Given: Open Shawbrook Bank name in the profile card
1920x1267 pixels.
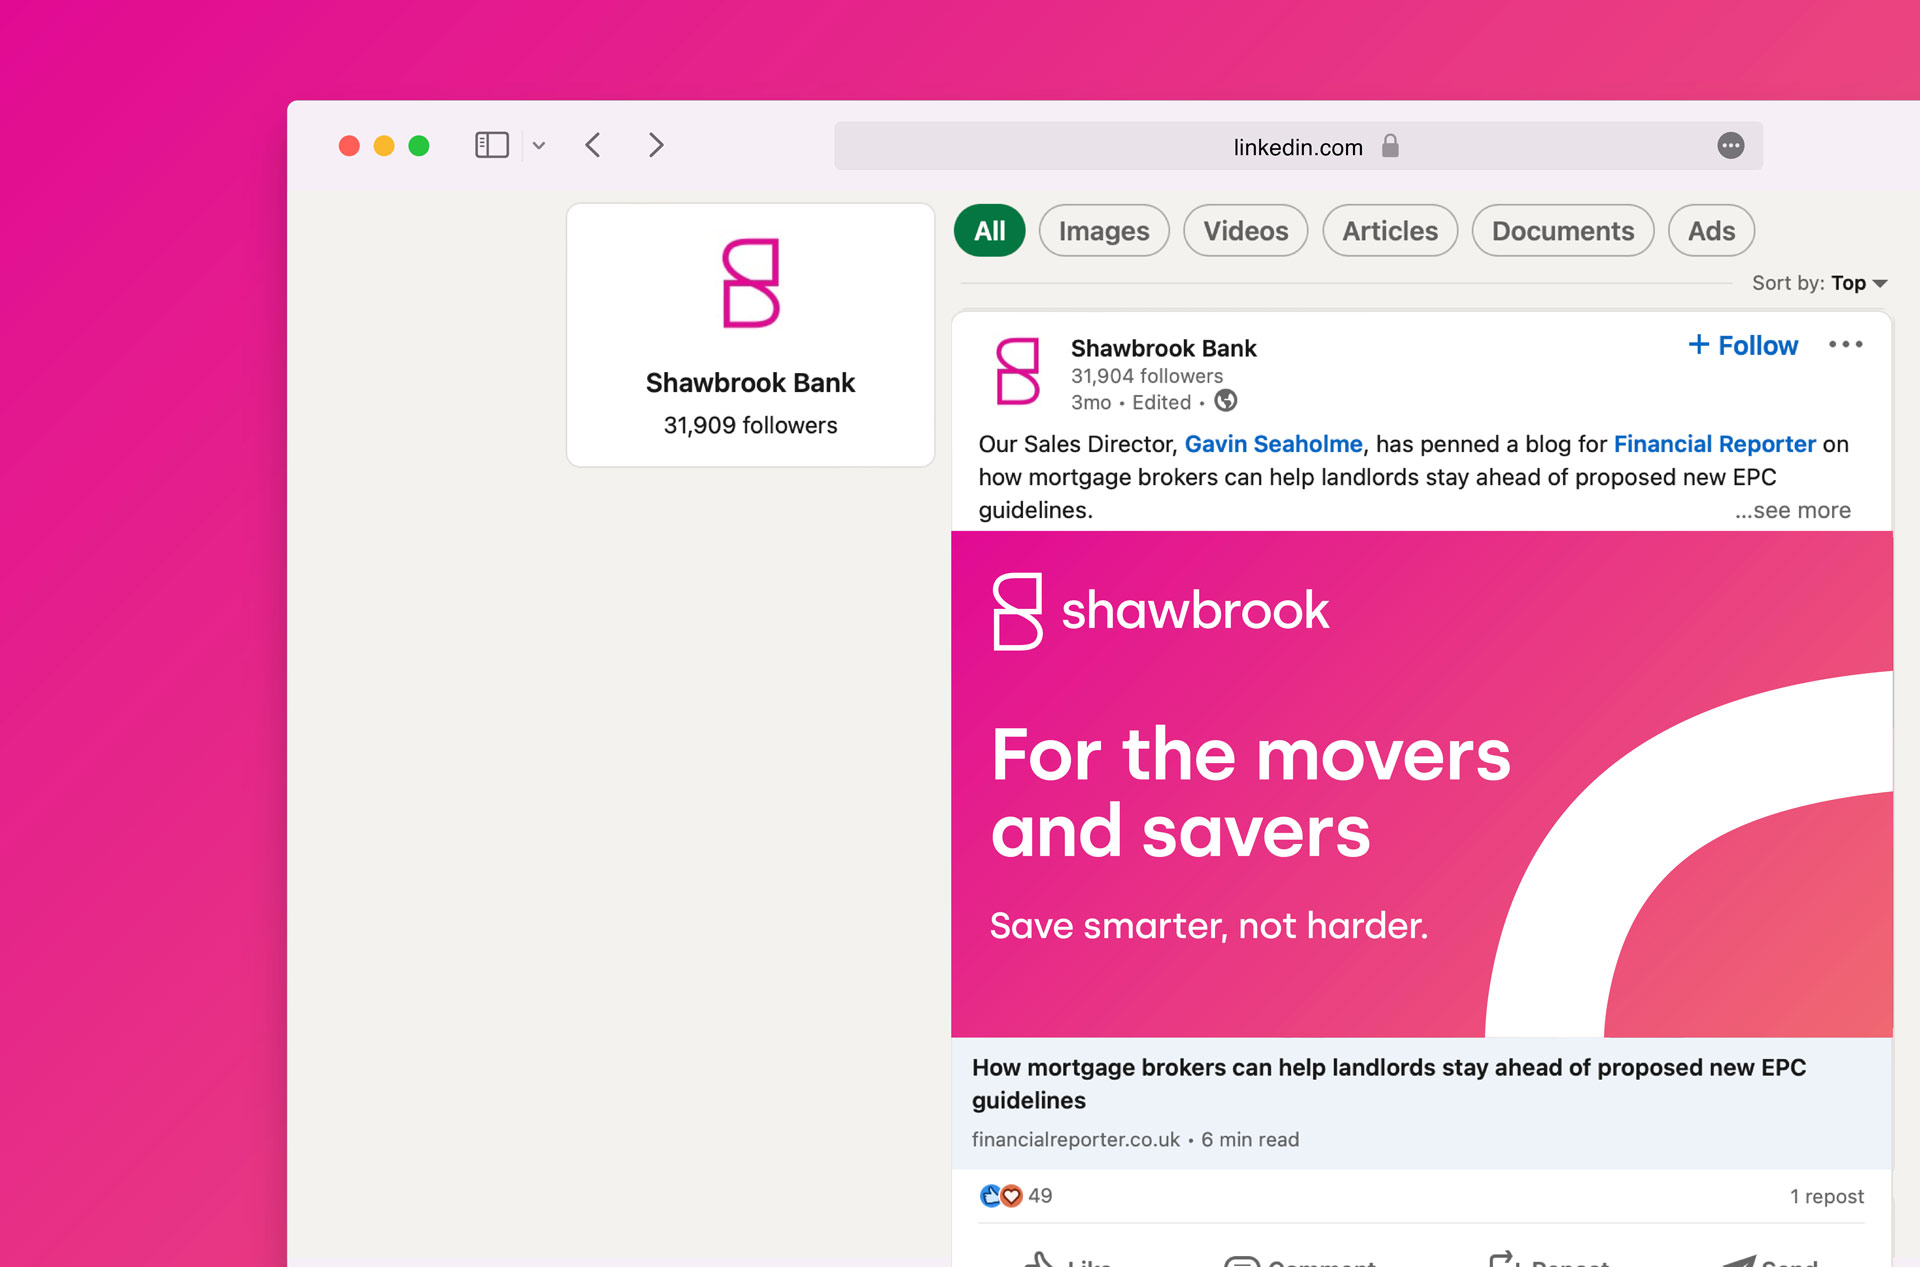Looking at the screenshot, I should [750, 383].
